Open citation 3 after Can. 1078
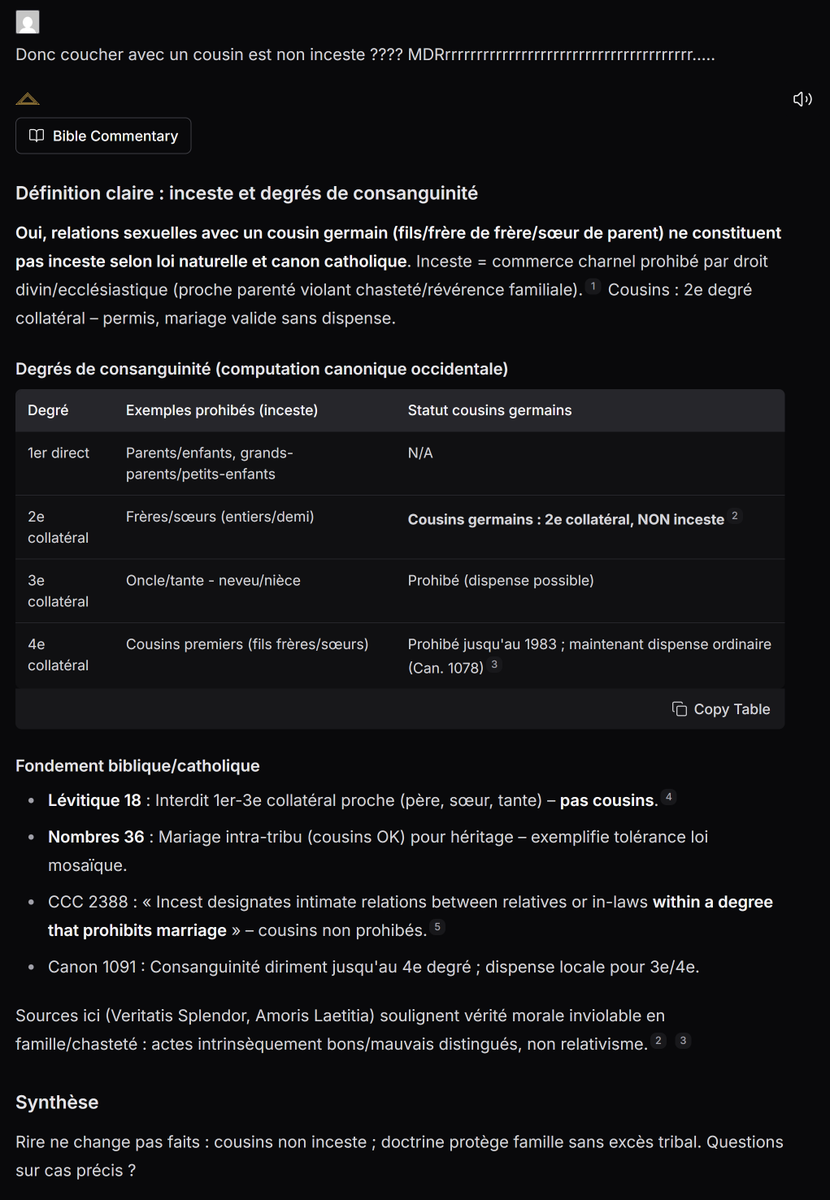Image resolution: width=830 pixels, height=1200 pixels. tap(494, 664)
